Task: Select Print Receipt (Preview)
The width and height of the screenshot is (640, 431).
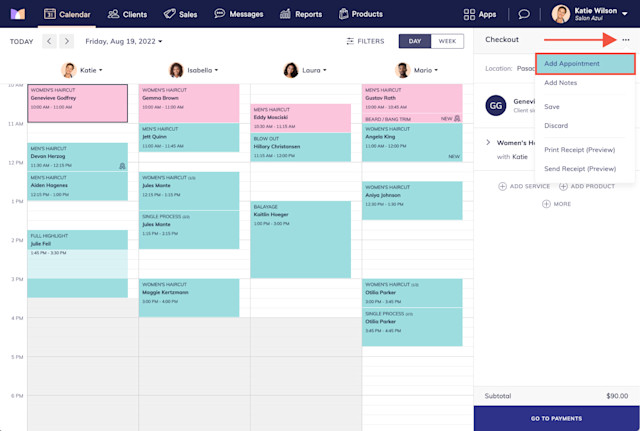Action: [x=580, y=150]
